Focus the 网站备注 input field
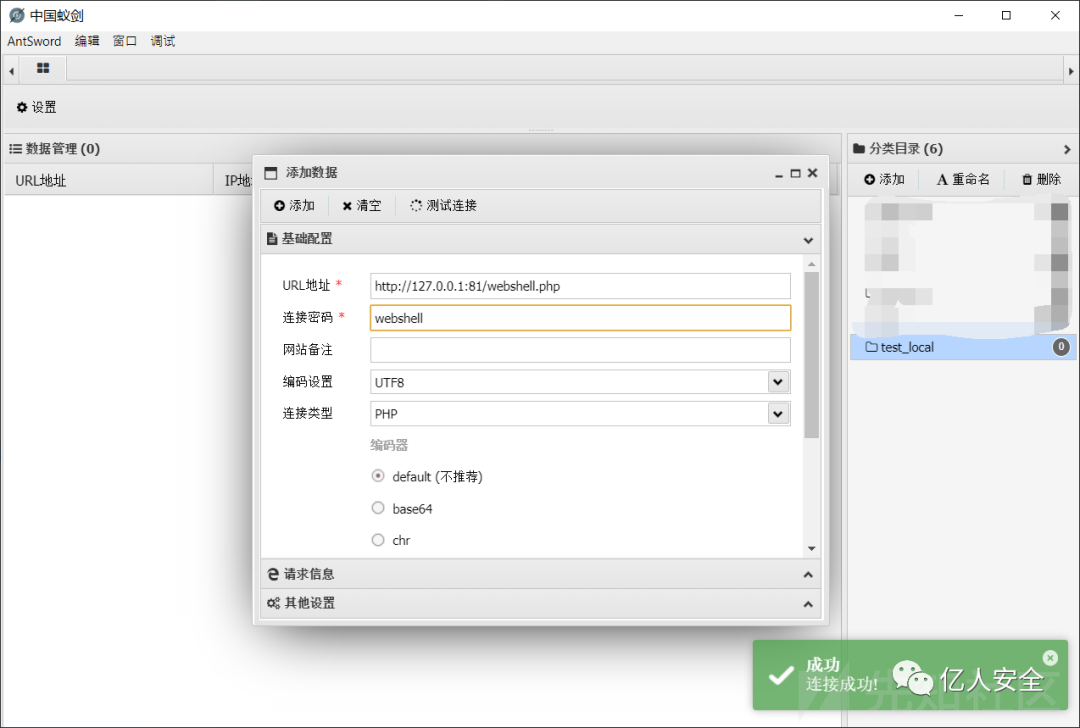1080x728 pixels. click(x=580, y=350)
